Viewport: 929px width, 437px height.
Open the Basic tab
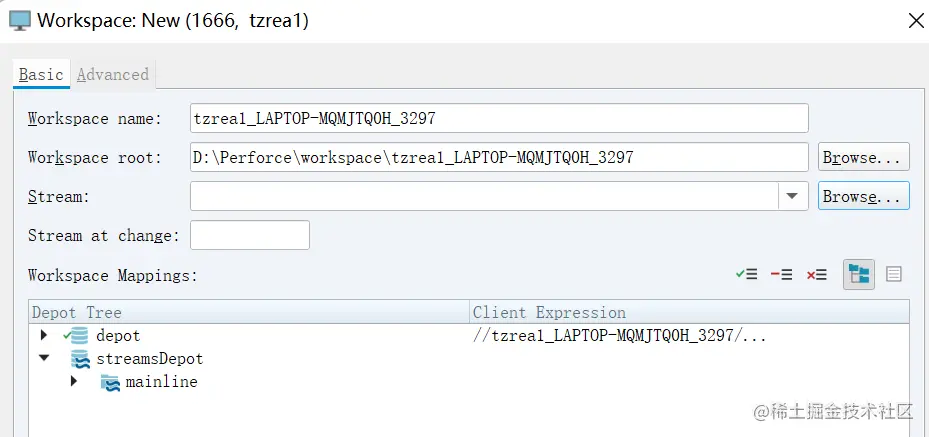point(41,75)
